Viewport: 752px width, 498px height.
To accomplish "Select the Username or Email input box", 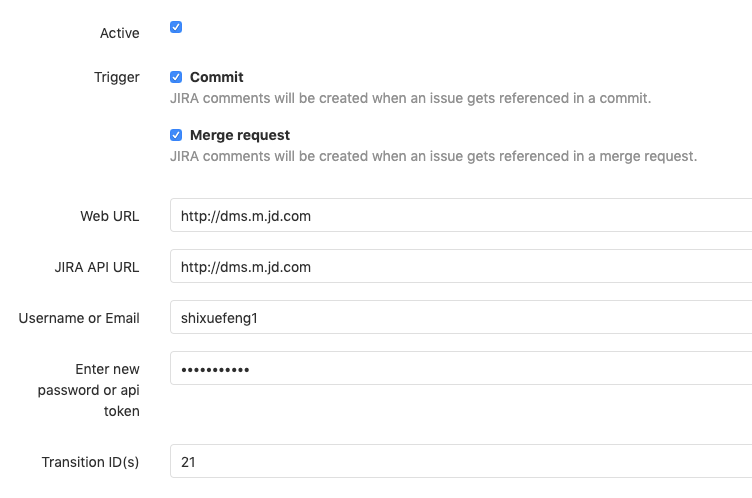I will pos(460,318).
